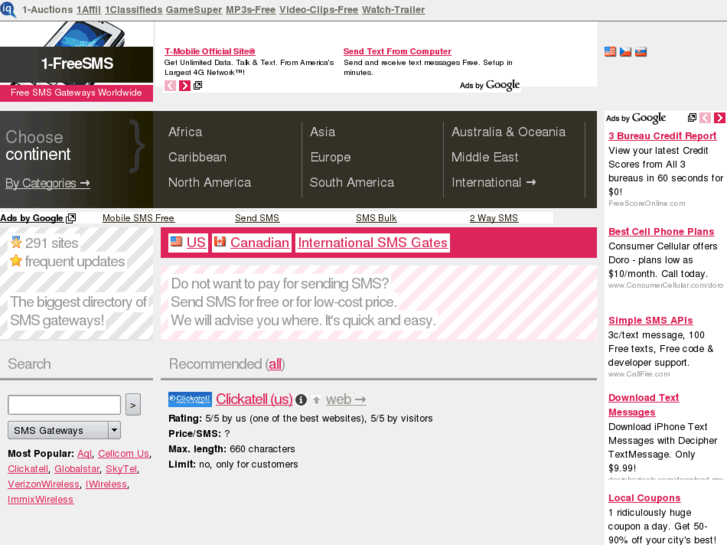Click the Czech flag language icon
Viewport: 727px width, 545px height.
625,51
